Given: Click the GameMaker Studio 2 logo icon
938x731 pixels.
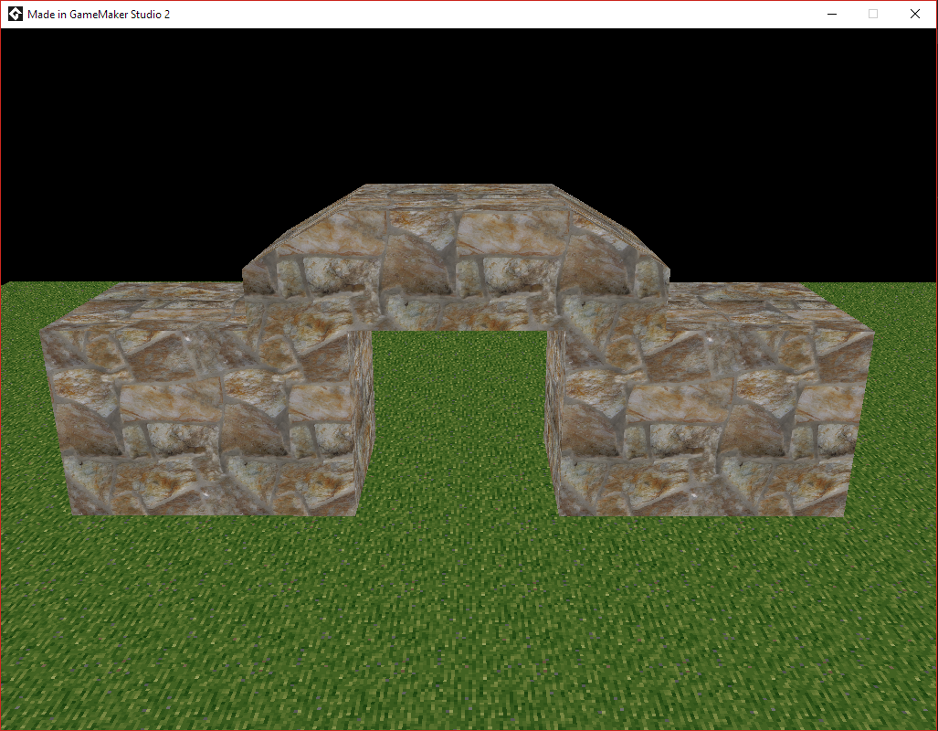Looking at the screenshot, I should 14,14.
